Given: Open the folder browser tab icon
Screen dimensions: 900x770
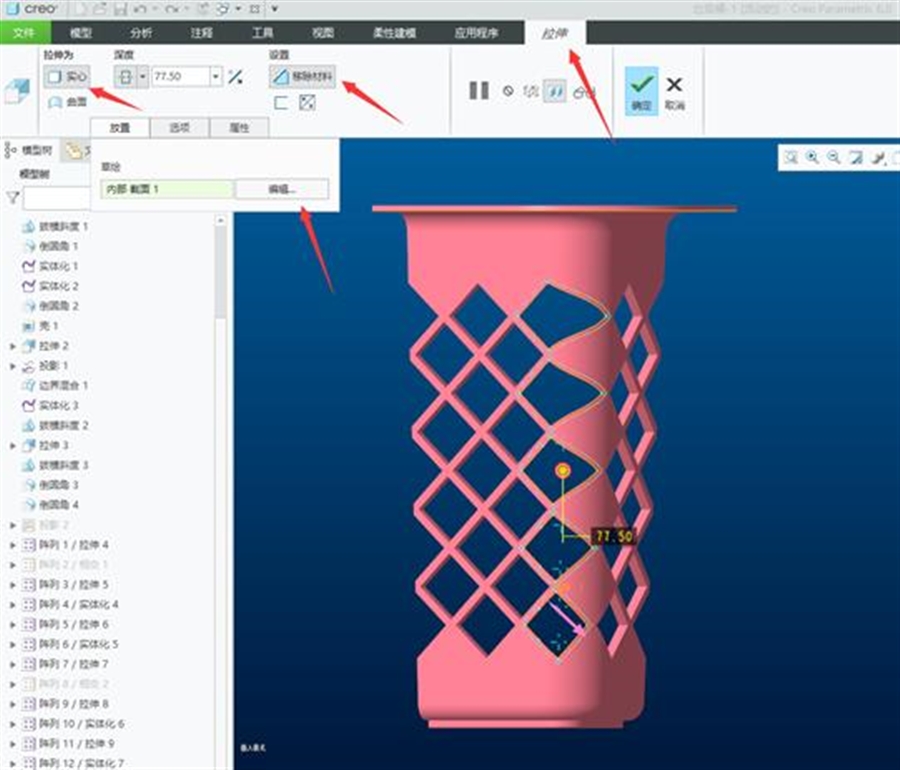Looking at the screenshot, I should (75, 151).
